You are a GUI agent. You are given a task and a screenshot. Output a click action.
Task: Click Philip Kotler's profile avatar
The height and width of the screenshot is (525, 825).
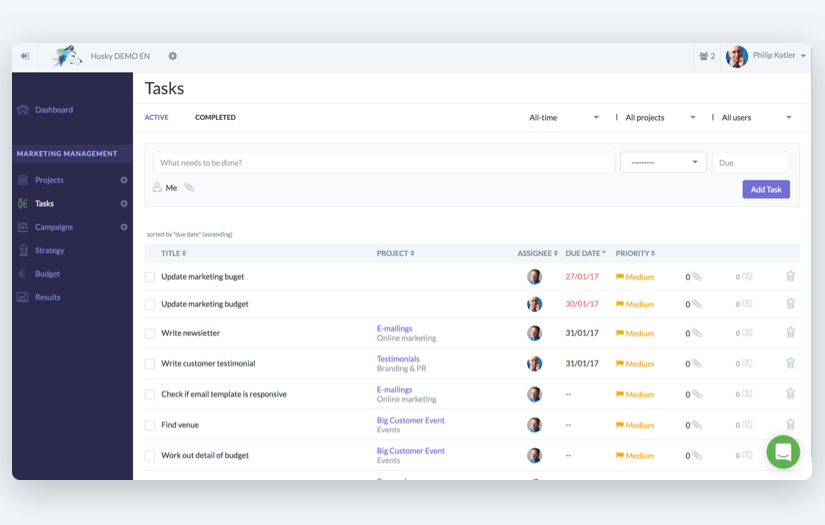pyautogui.click(x=737, y=56)
